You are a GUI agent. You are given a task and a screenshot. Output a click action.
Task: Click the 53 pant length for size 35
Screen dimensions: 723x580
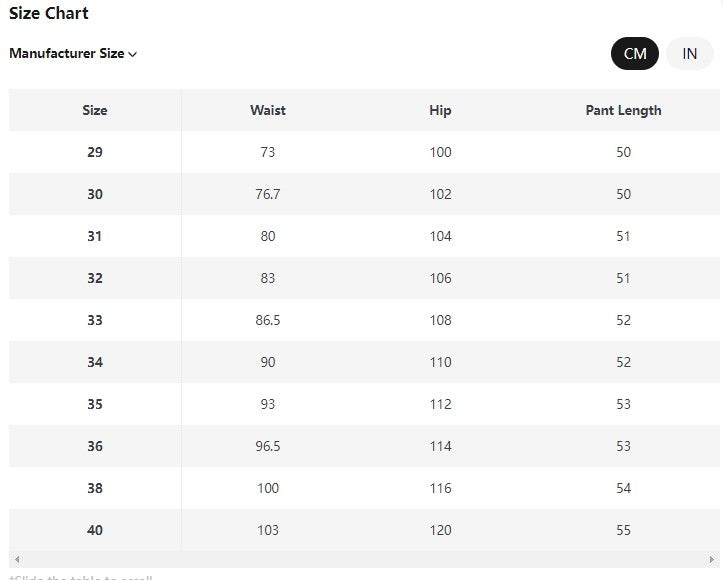coord(623,404)
